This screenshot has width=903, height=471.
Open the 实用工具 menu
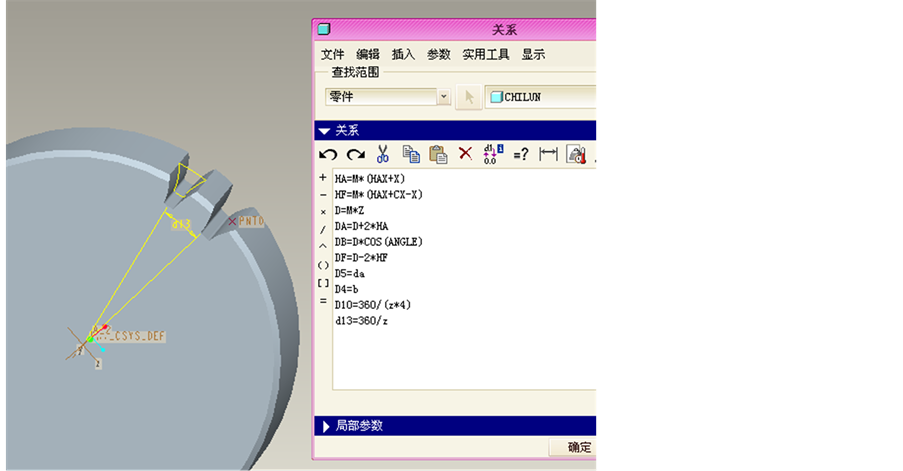486,55
